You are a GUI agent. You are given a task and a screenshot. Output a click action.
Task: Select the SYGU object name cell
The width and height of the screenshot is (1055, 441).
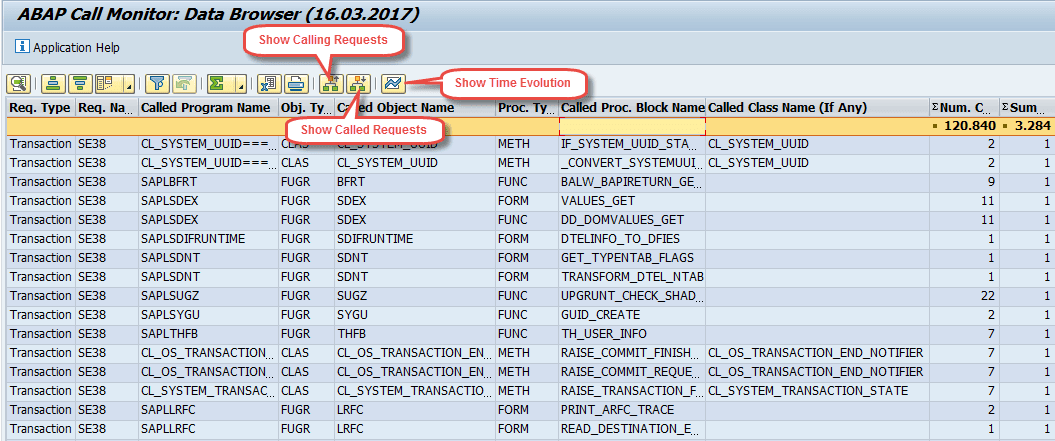pyautogui.click(x=414, y=314)
